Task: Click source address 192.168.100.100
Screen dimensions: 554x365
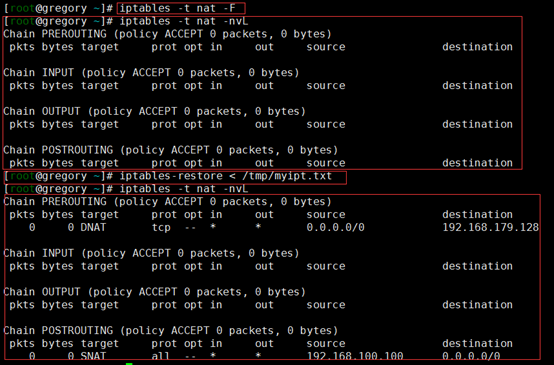Action: point(355,356)
